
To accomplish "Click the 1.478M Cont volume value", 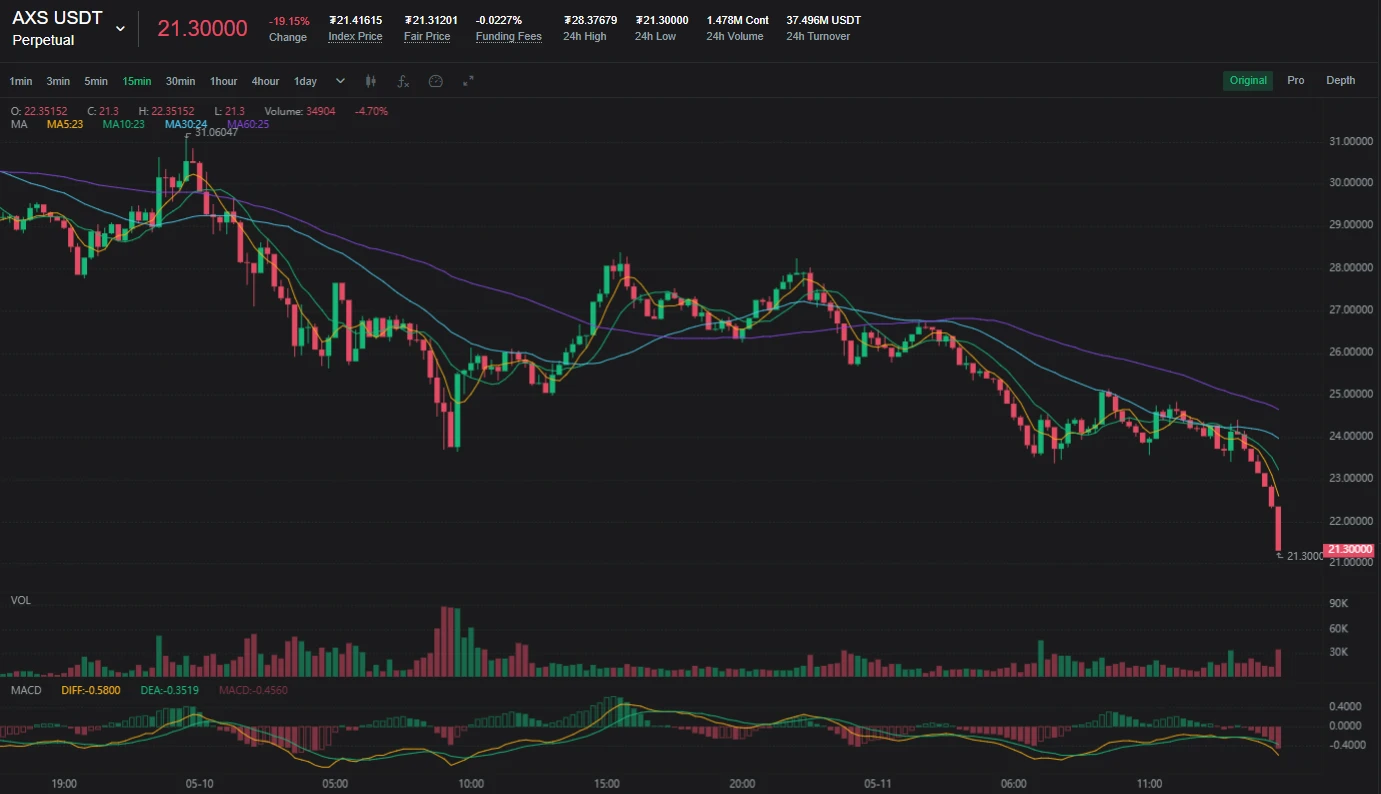I will pos(737,20).
